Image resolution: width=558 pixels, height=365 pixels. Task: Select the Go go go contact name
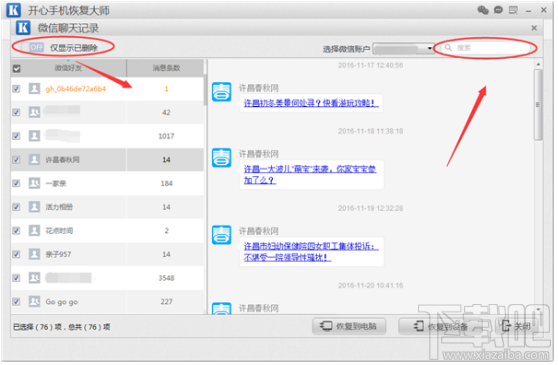pos(62,302)
